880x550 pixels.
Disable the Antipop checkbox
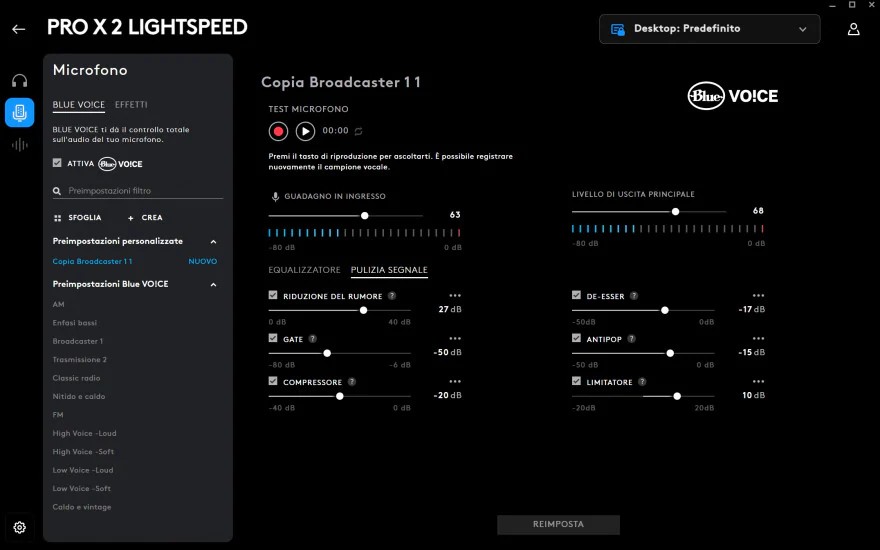click(x=576, y=338)
